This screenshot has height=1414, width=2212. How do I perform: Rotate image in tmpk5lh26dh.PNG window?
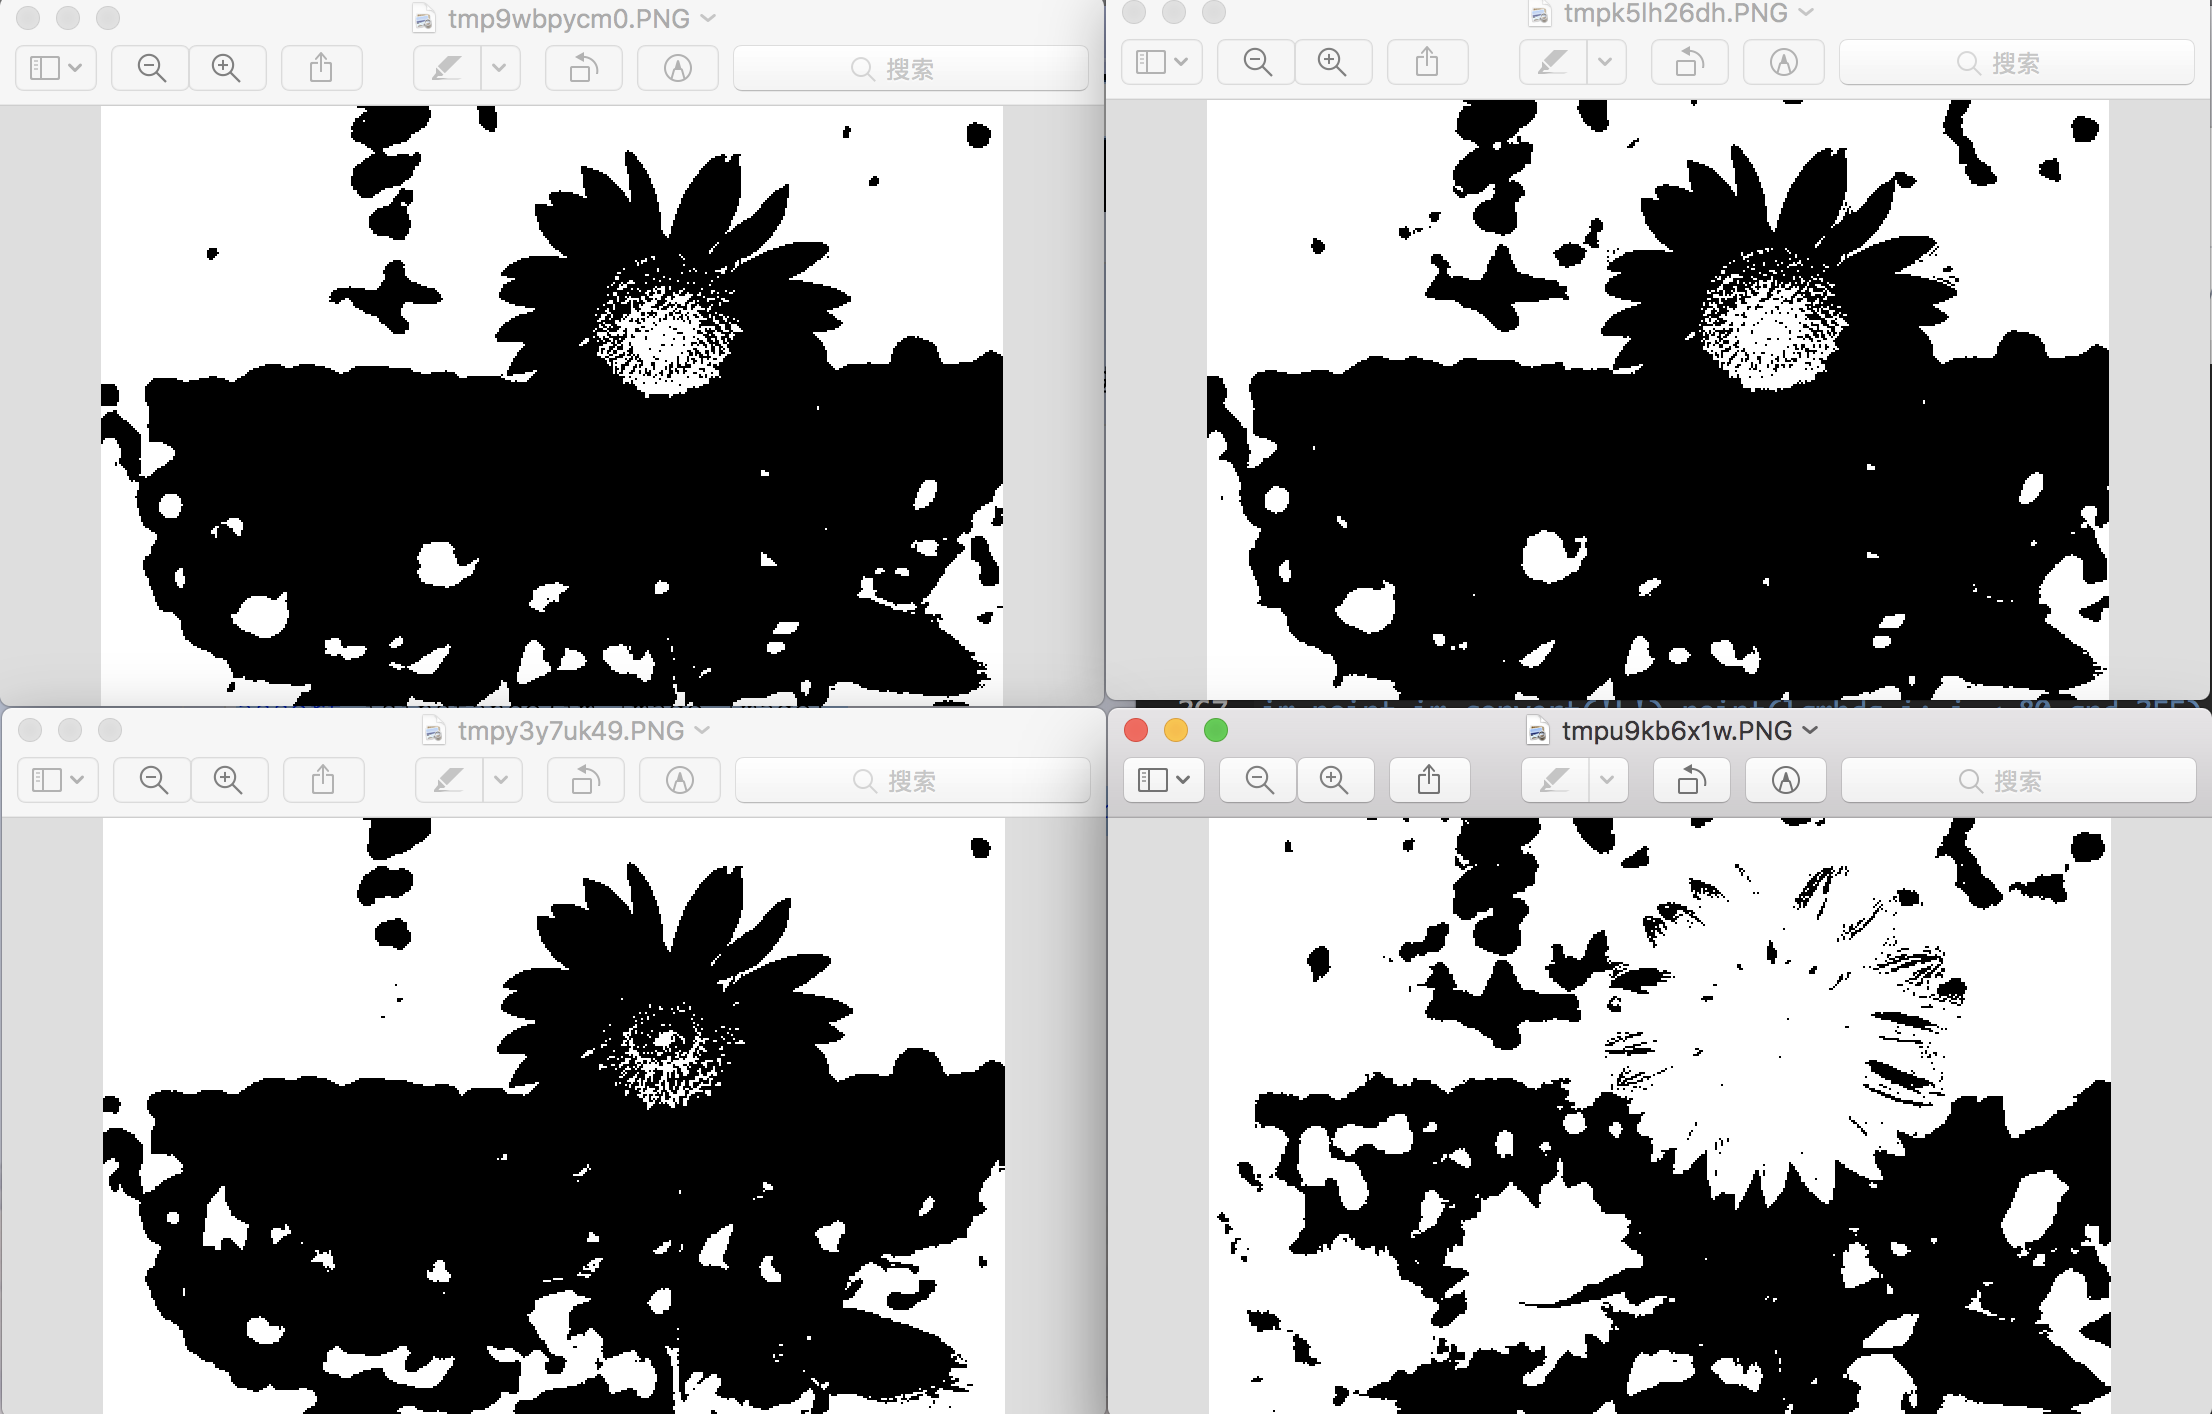1689,62
